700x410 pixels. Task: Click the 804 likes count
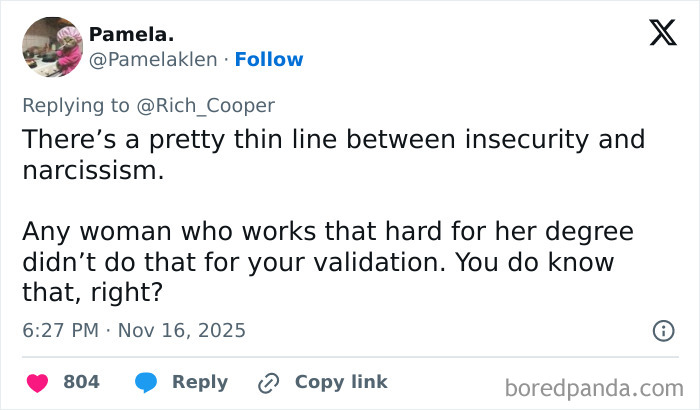coord(81,382)
